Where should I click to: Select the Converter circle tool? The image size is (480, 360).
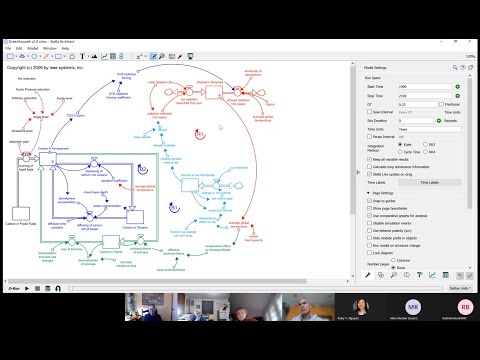(34, 56)
